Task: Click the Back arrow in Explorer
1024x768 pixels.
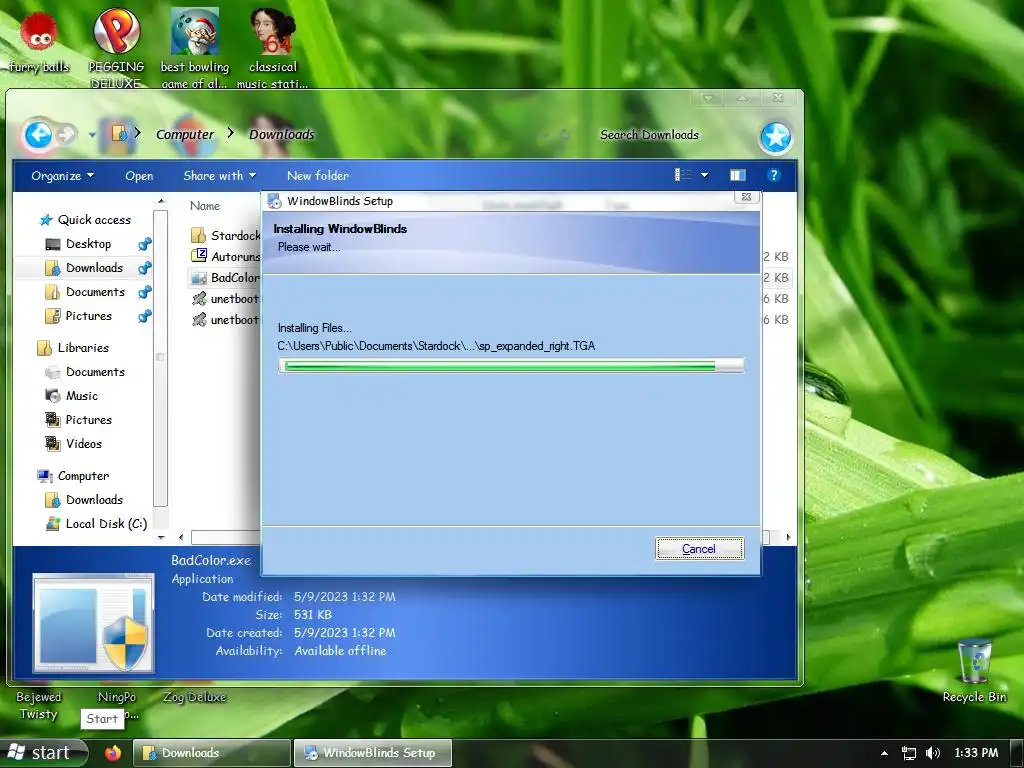Action: [38, 135]
